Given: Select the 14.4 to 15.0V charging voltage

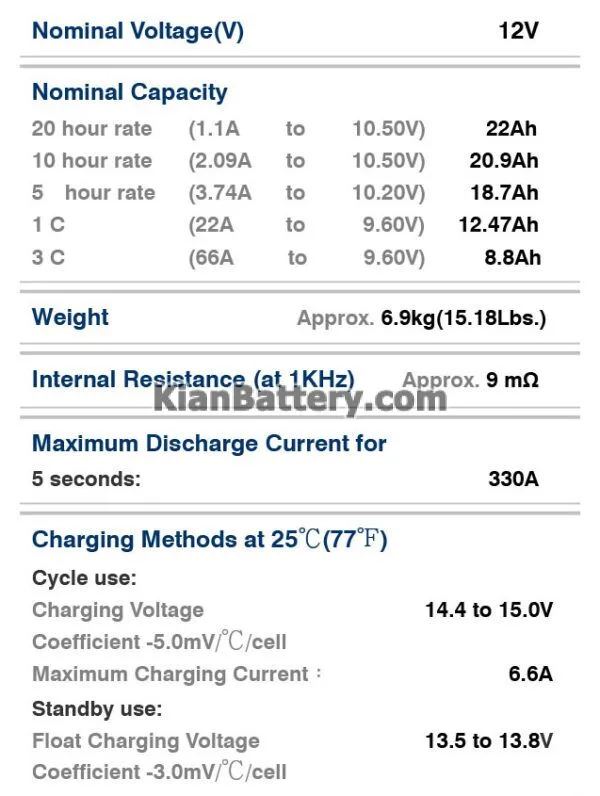Looking at the screenshot, I should tap(489, 610).
